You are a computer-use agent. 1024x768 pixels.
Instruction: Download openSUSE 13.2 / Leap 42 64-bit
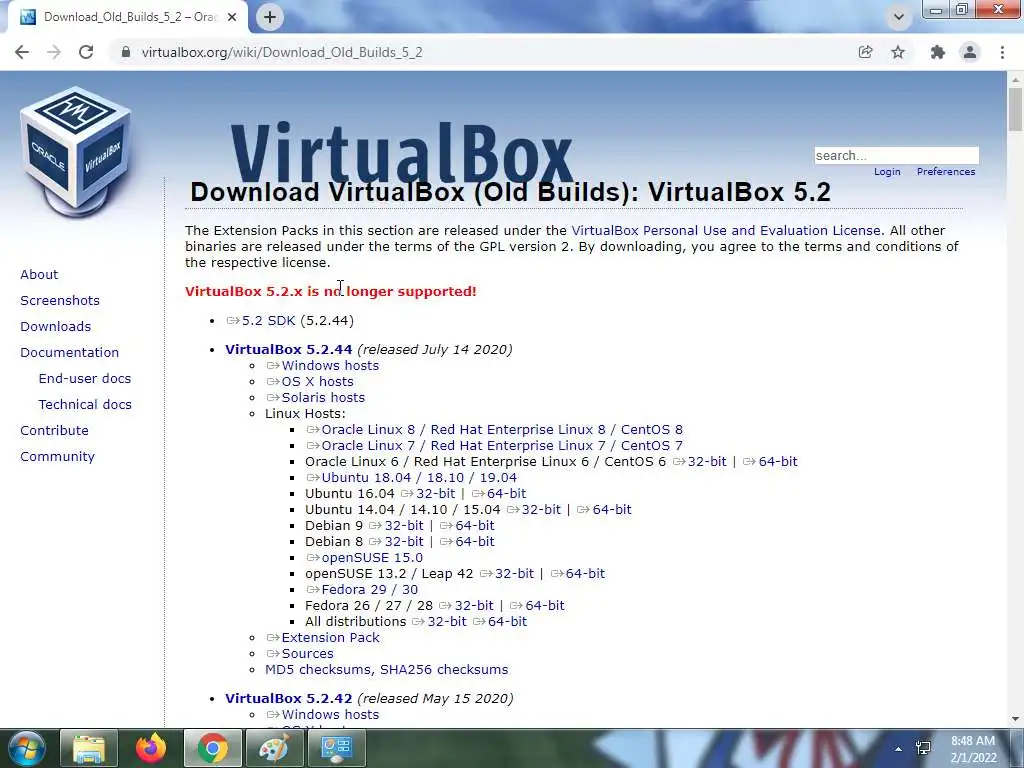(x=578, y=573)
